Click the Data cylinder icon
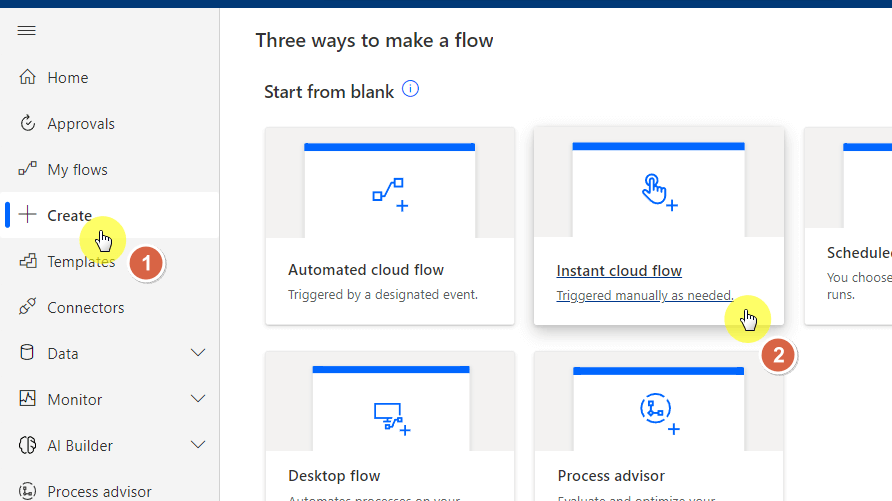This screenshot has width=892, height=501. click(27, 353)
